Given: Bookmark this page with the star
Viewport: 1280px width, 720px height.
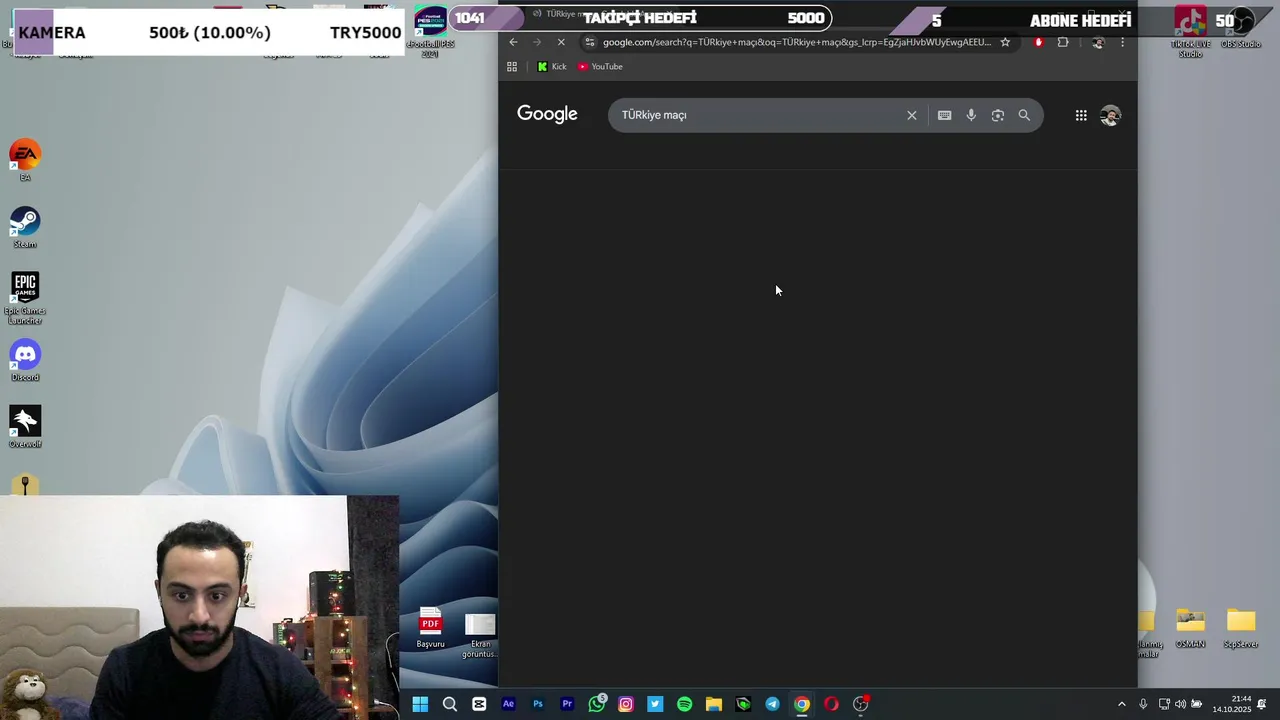Looking at the screenshot, I should click(1005, 42).
